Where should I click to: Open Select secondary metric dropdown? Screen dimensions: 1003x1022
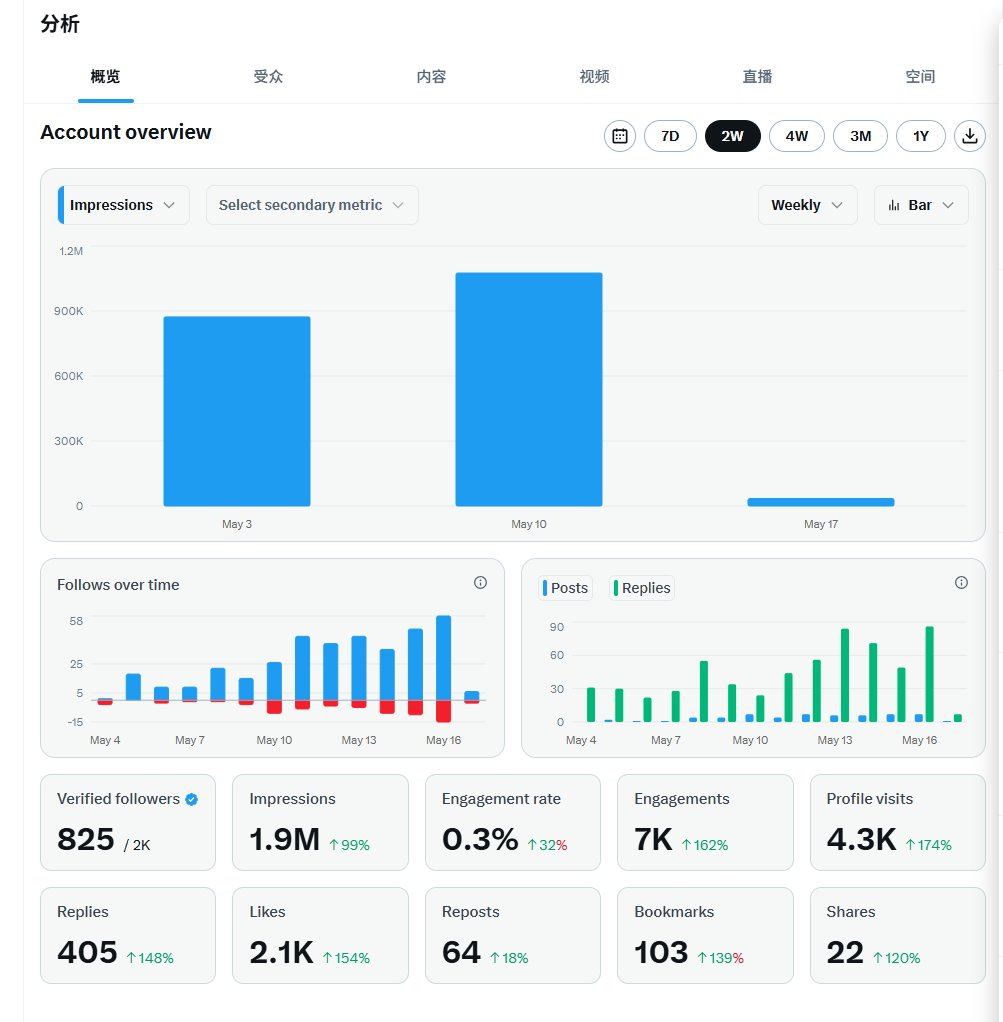click(312, 205)
